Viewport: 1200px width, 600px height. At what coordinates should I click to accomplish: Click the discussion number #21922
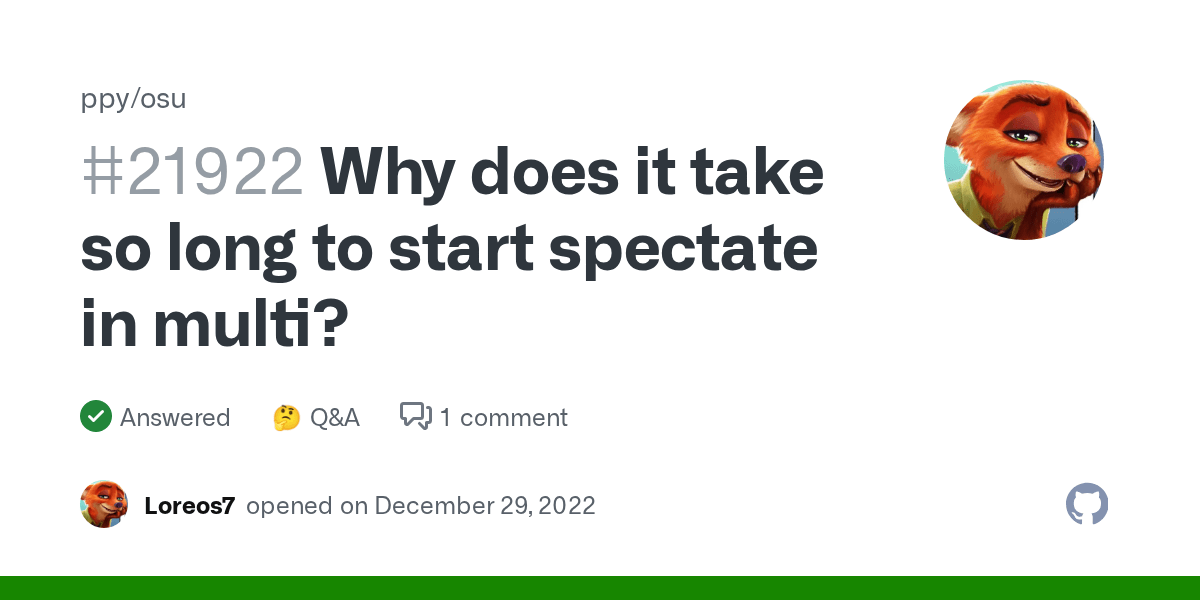coord(192,173)
